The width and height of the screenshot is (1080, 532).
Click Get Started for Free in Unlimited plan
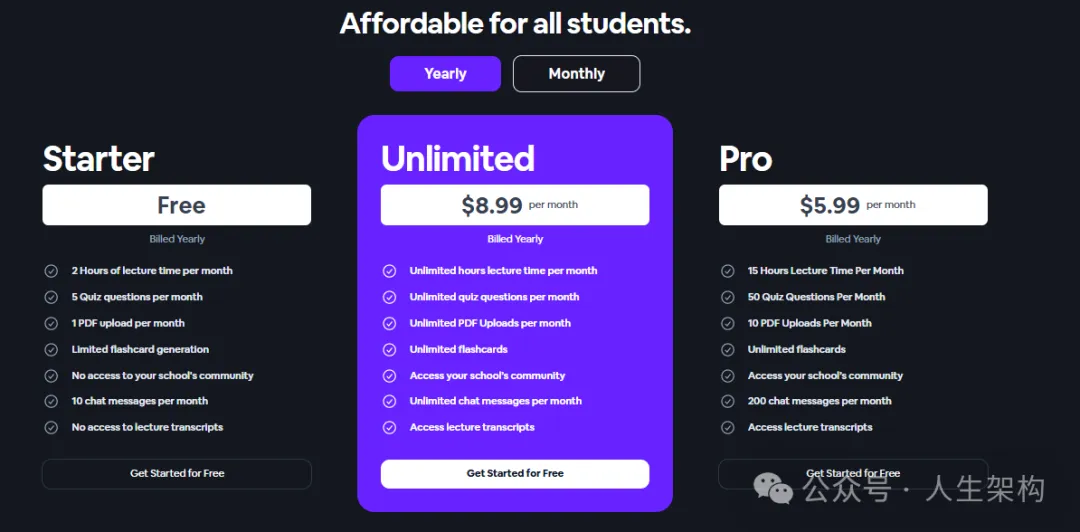tap(515, 473)
